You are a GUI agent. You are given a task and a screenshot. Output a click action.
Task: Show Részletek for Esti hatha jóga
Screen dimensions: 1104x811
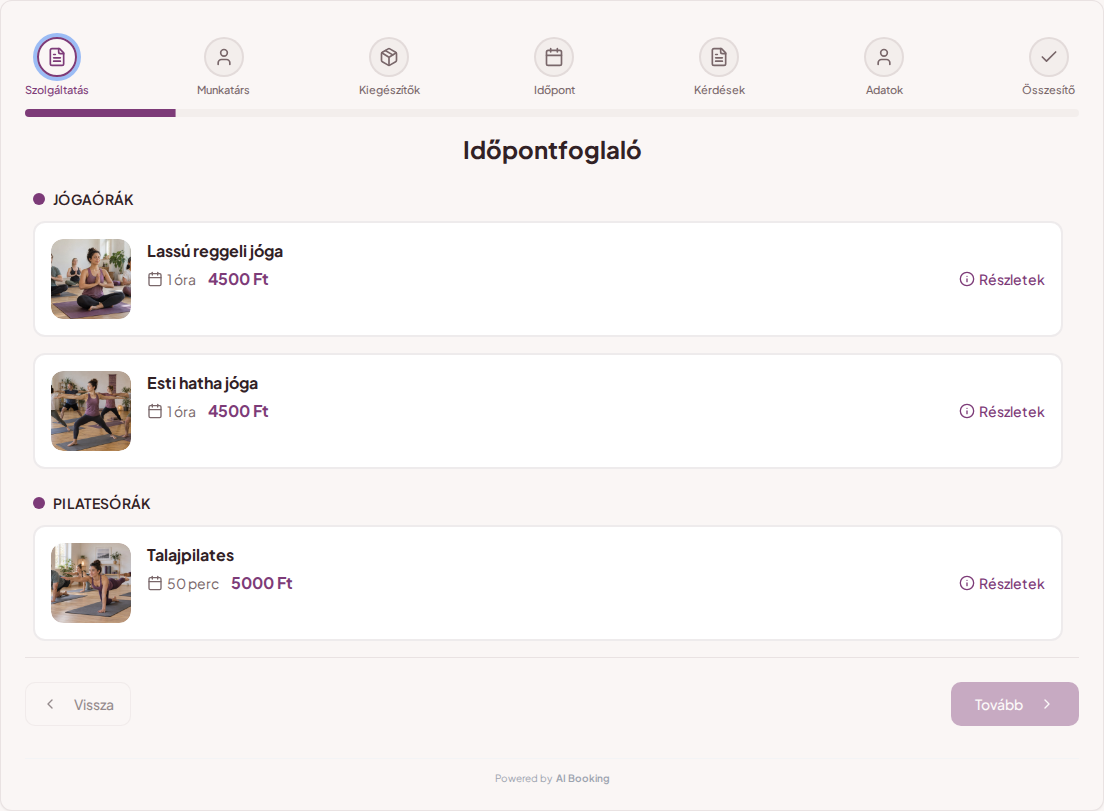click(x=1002, y=411)
